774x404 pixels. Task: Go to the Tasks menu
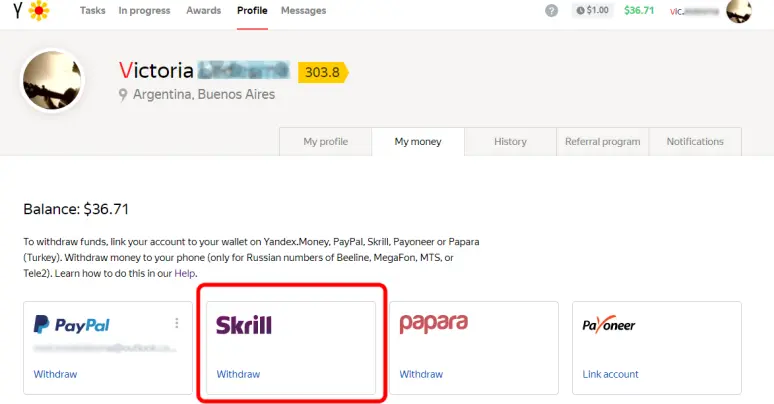(93, 10)
